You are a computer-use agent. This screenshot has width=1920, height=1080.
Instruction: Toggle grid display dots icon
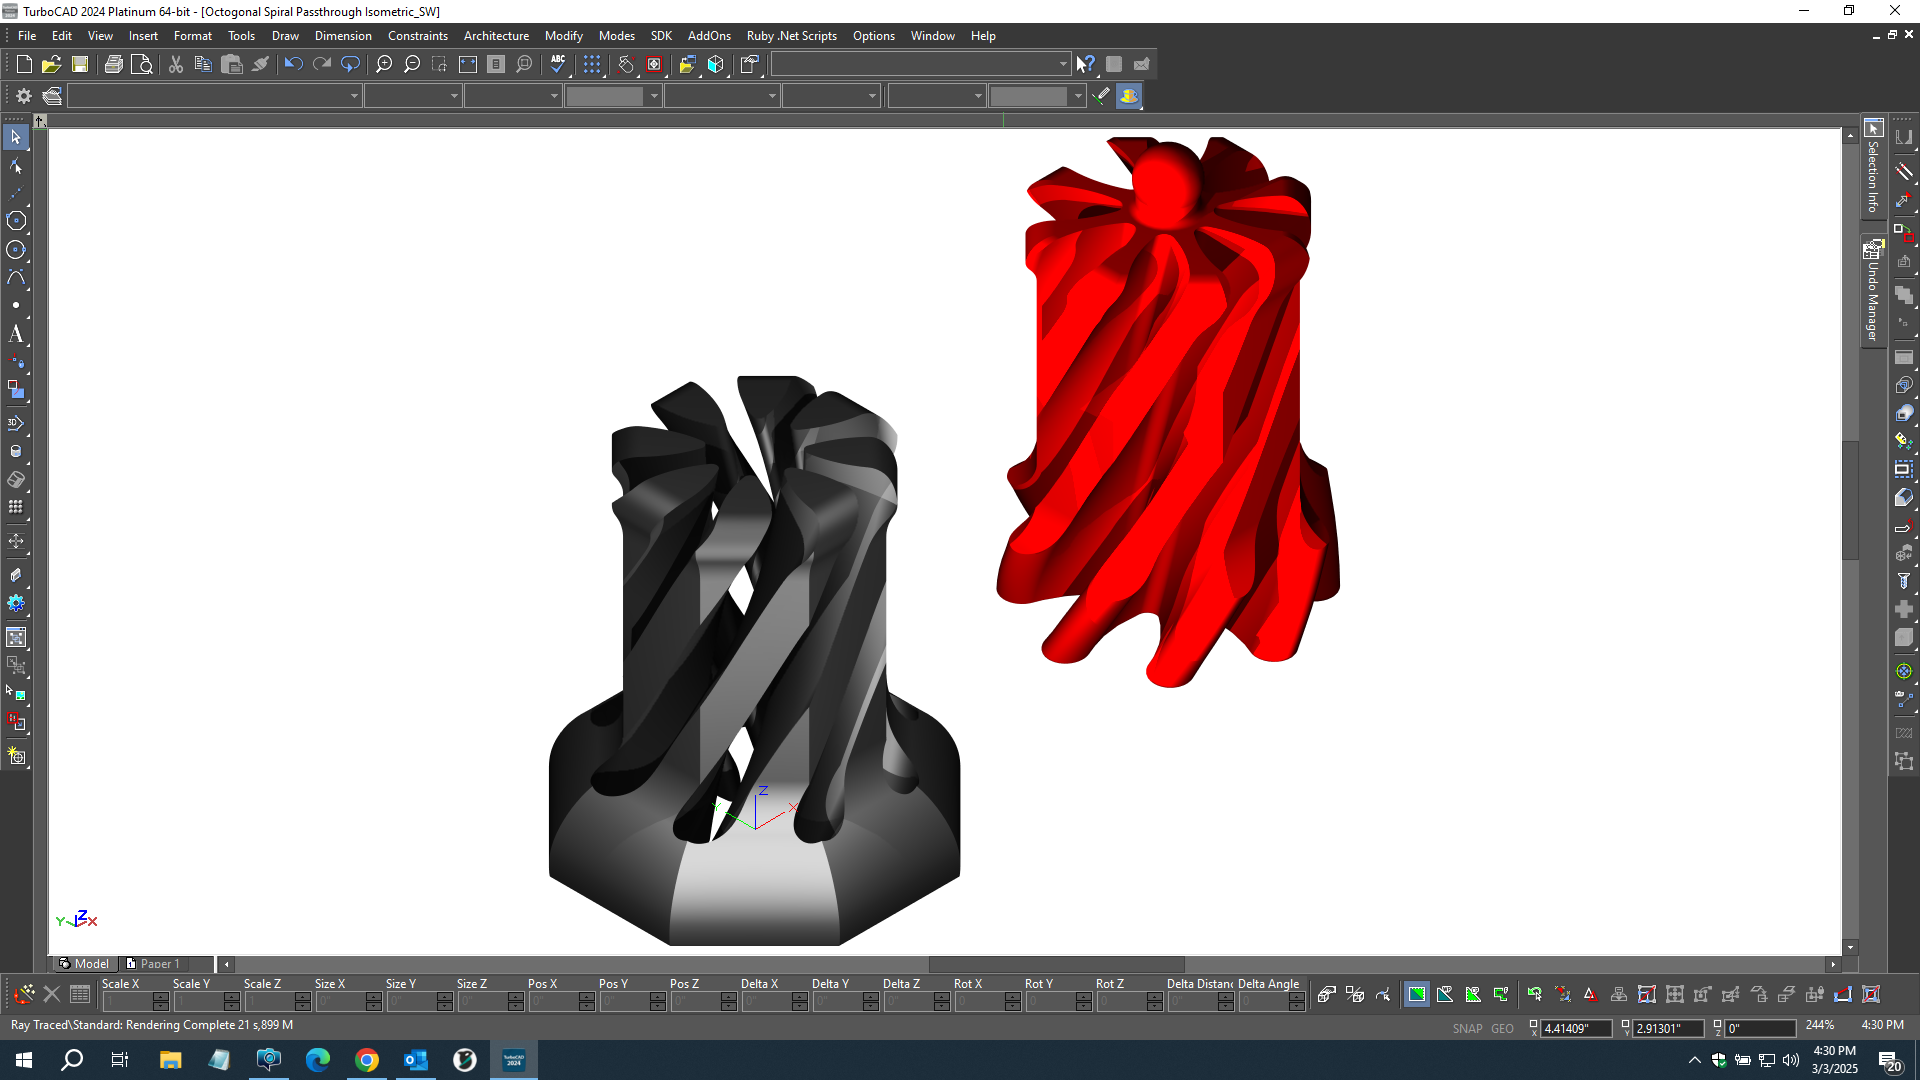pos(593,64)
